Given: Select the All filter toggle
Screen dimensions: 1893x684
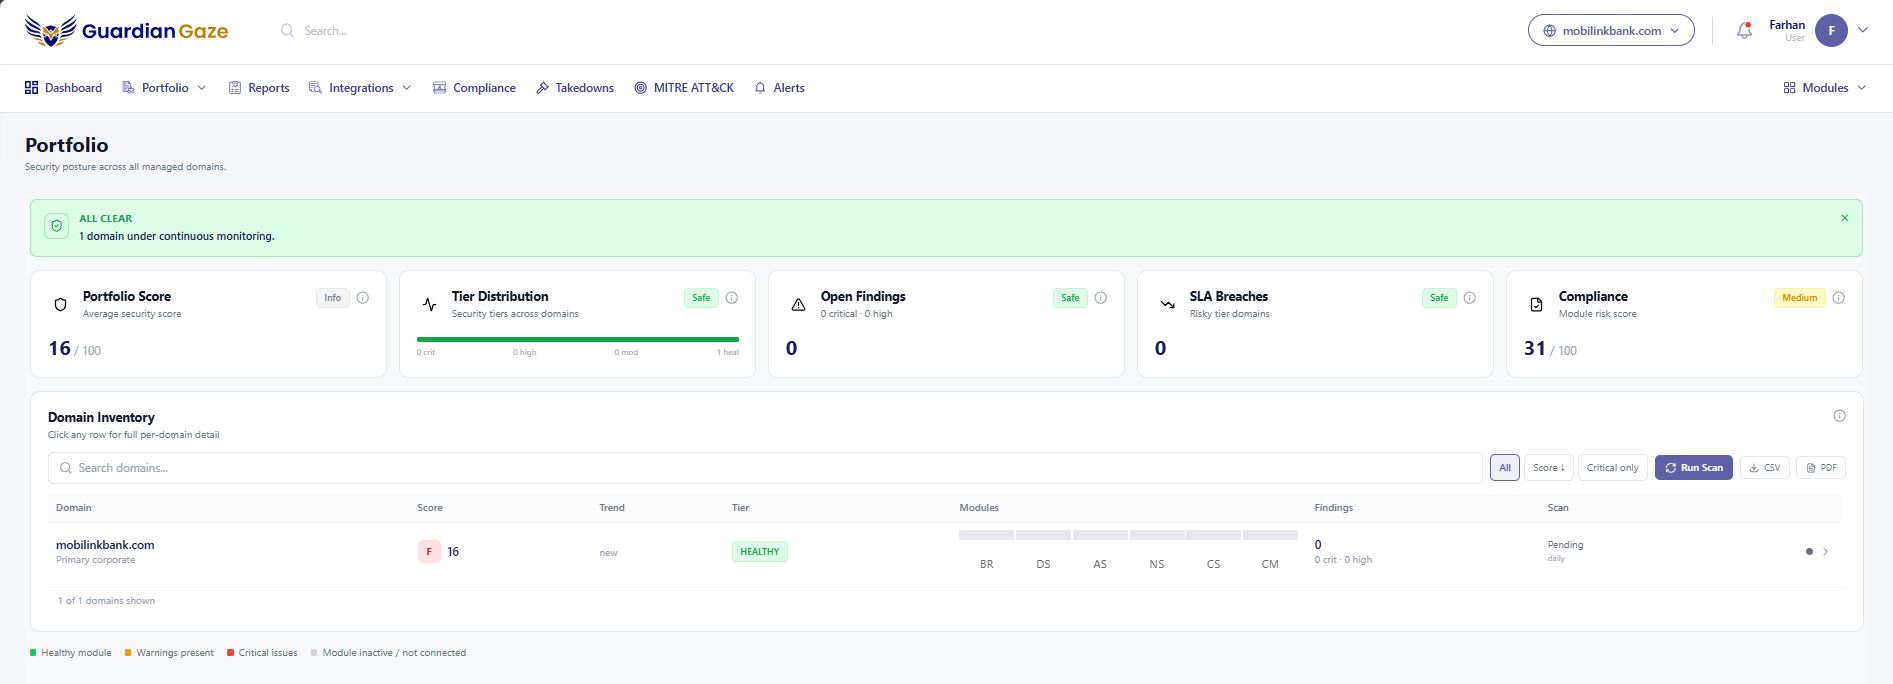Looking at the screenshot, I should [x=1505, y=468].
